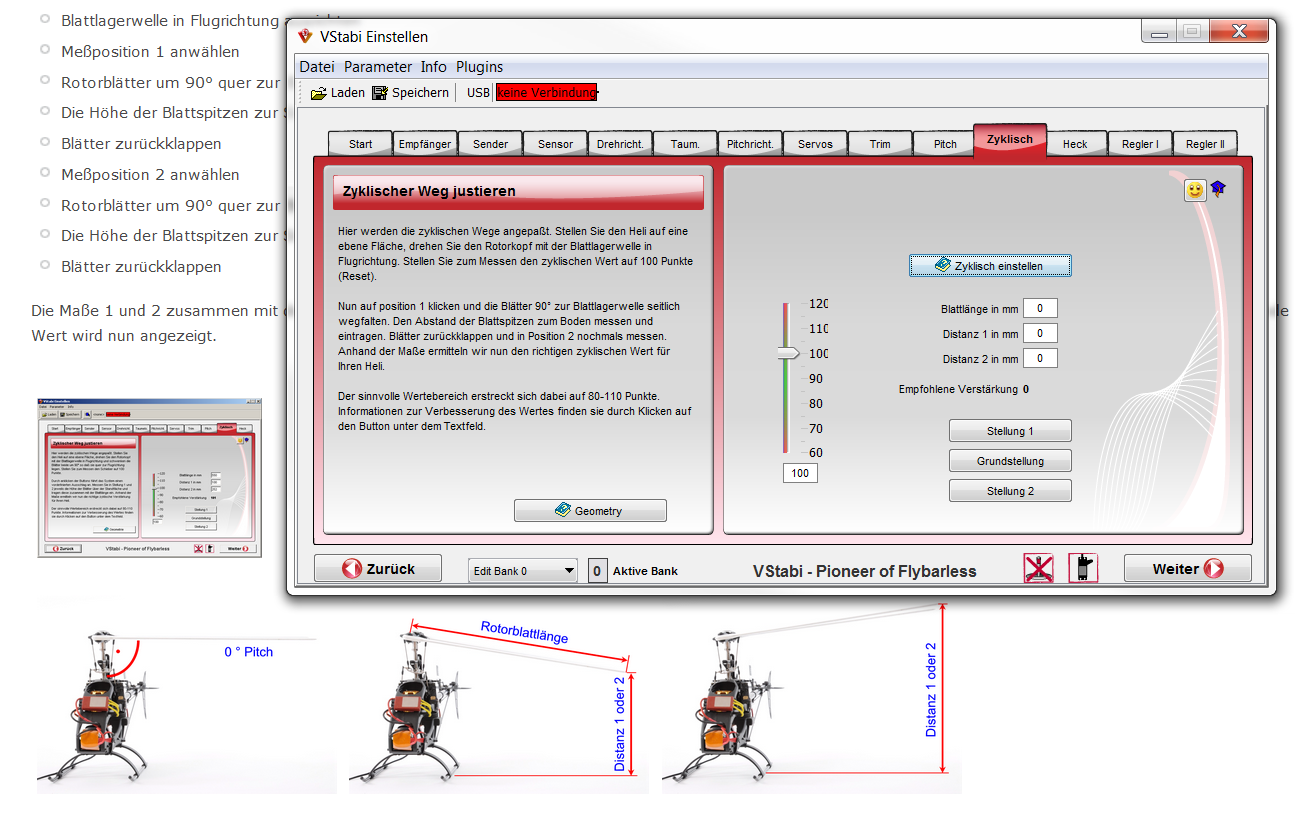The width and height of the screenshot is (1307, 813).
Task: Click the Laden open-folder icon
Action: click(319, 93)
